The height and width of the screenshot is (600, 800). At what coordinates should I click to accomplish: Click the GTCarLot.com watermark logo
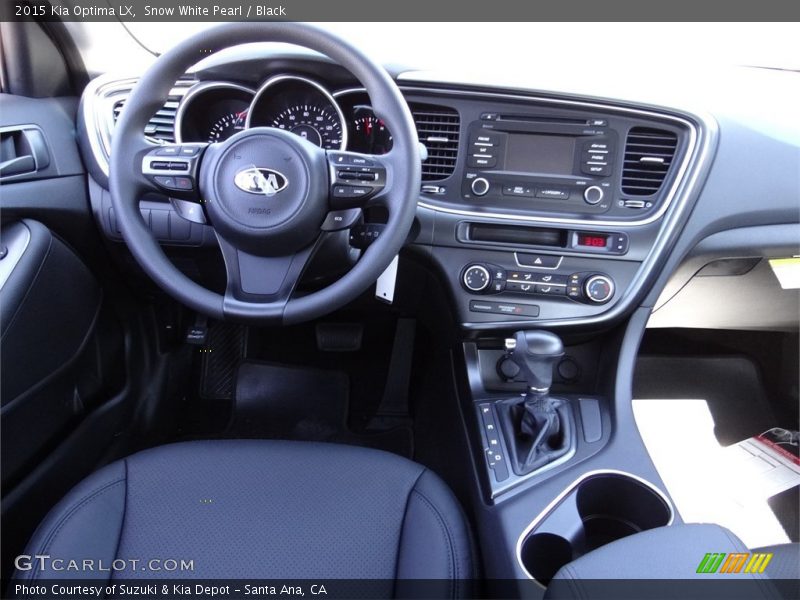104,564
